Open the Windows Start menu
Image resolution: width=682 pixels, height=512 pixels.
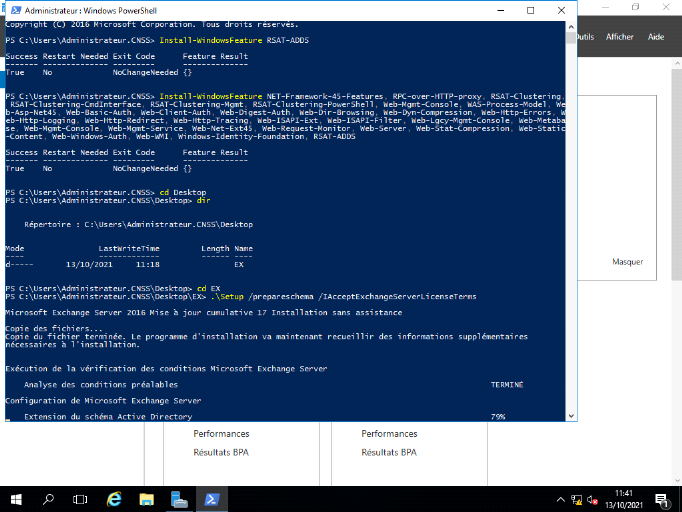[16, 499]
